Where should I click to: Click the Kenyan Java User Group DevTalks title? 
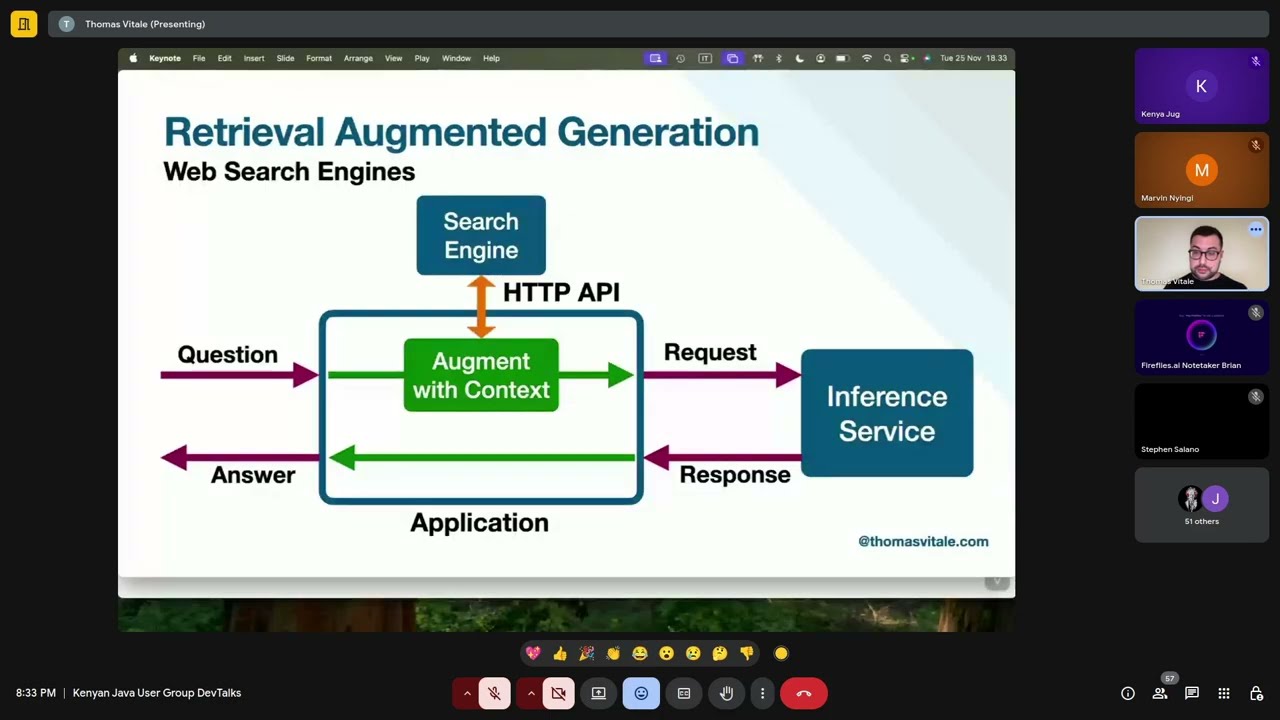[x=157, y=693]
